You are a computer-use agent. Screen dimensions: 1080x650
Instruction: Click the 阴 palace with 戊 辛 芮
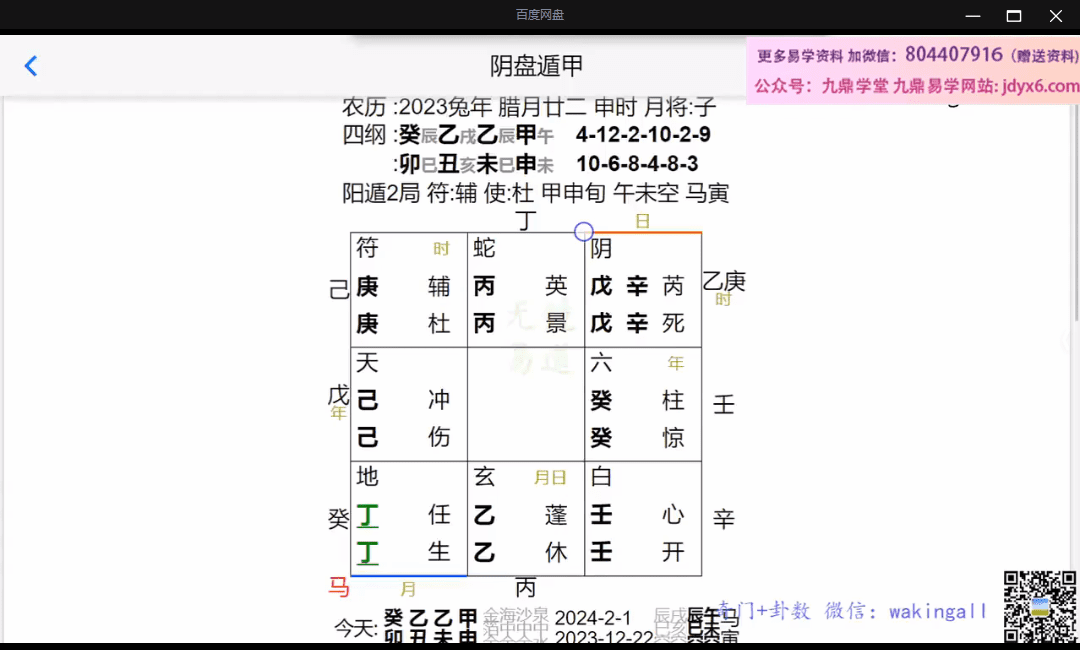point(642,290)
